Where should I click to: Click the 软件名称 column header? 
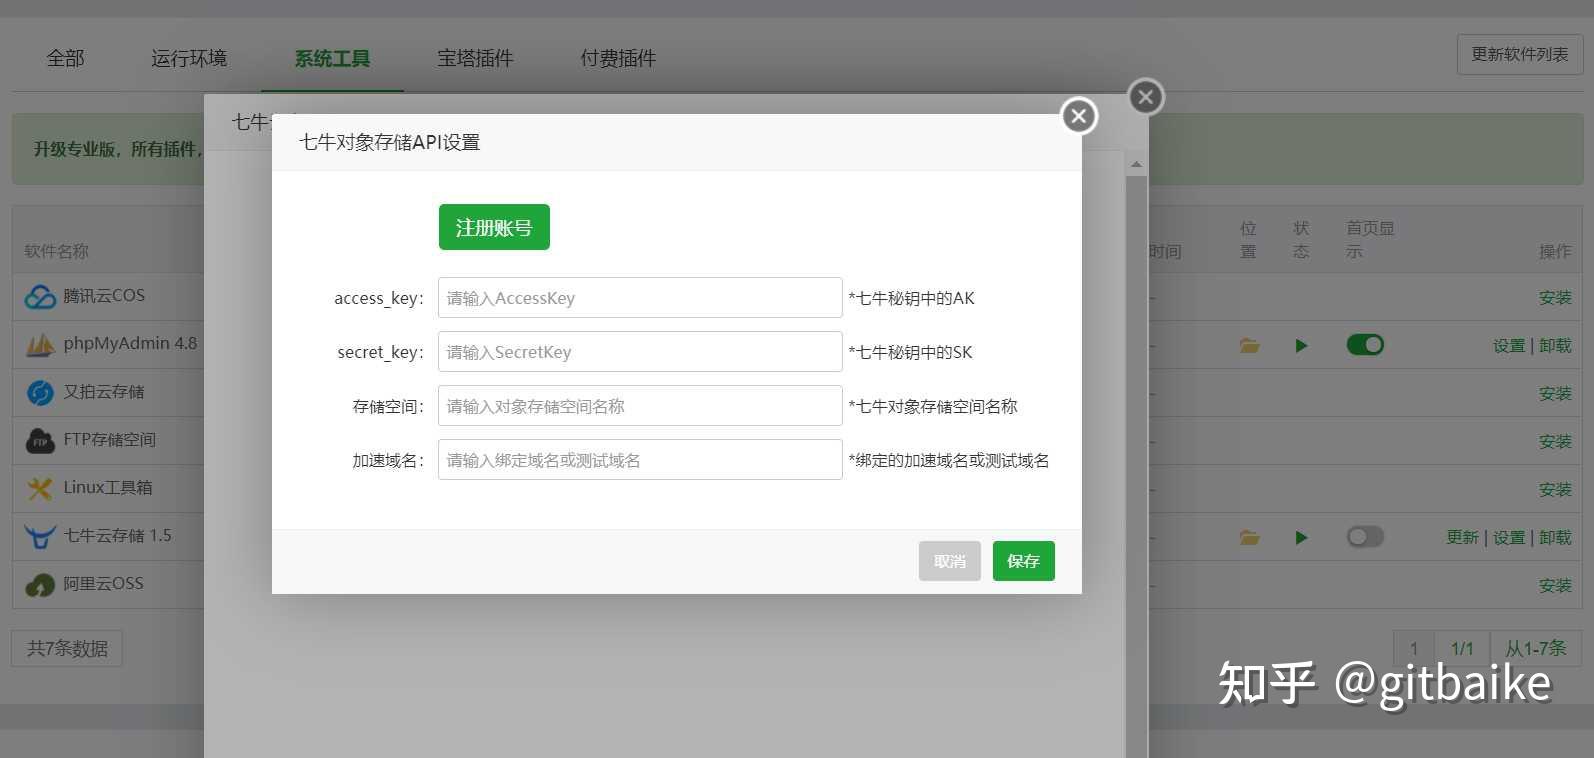click(x=56, y=252)
